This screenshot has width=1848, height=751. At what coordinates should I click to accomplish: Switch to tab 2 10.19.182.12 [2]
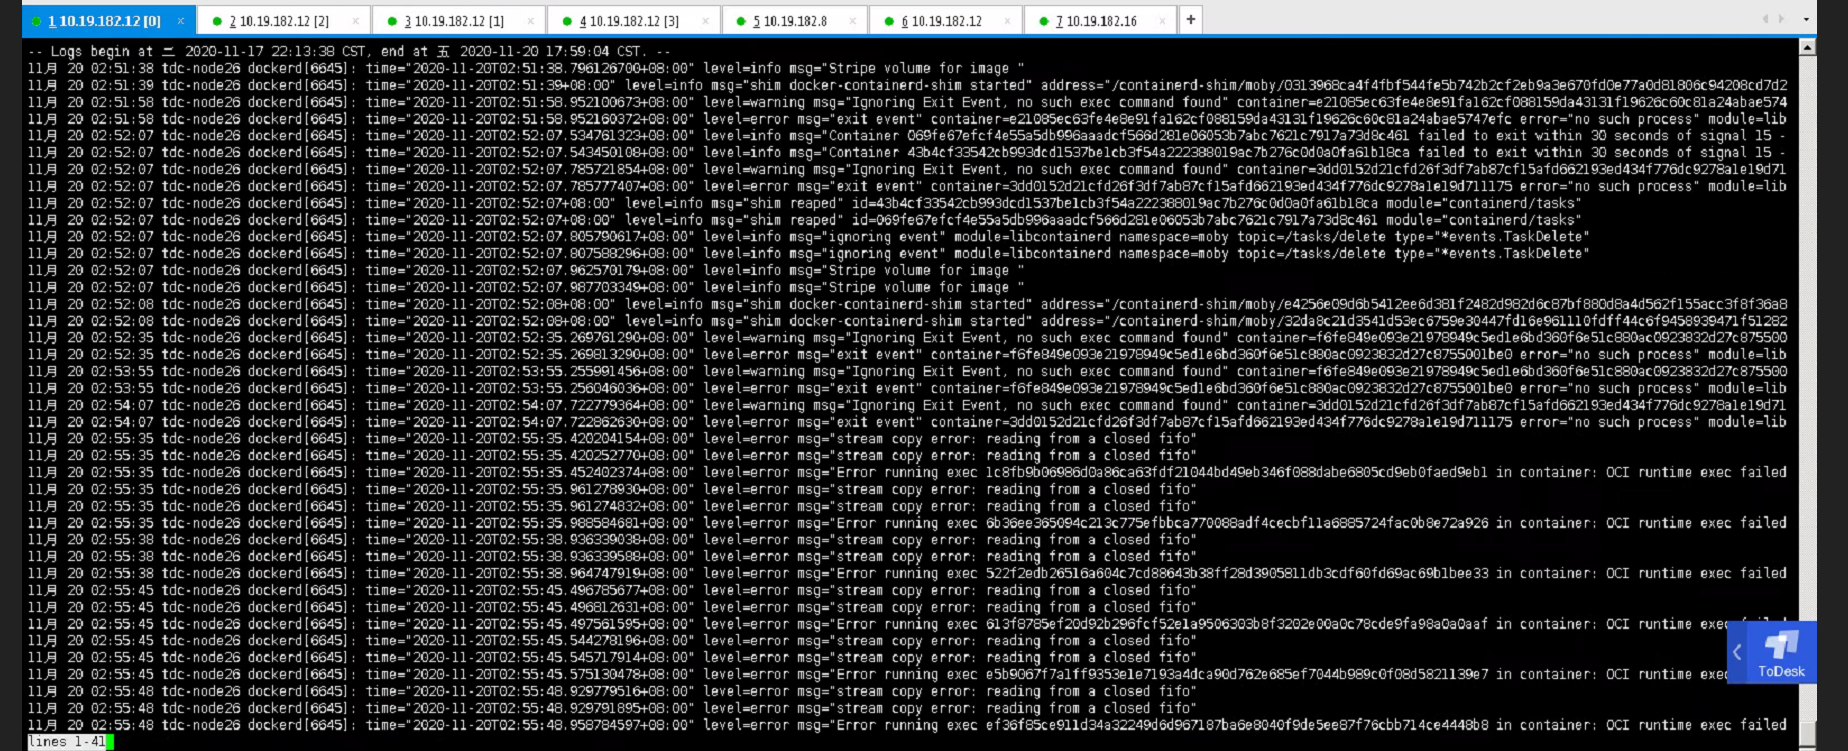(x=279, y=21)
